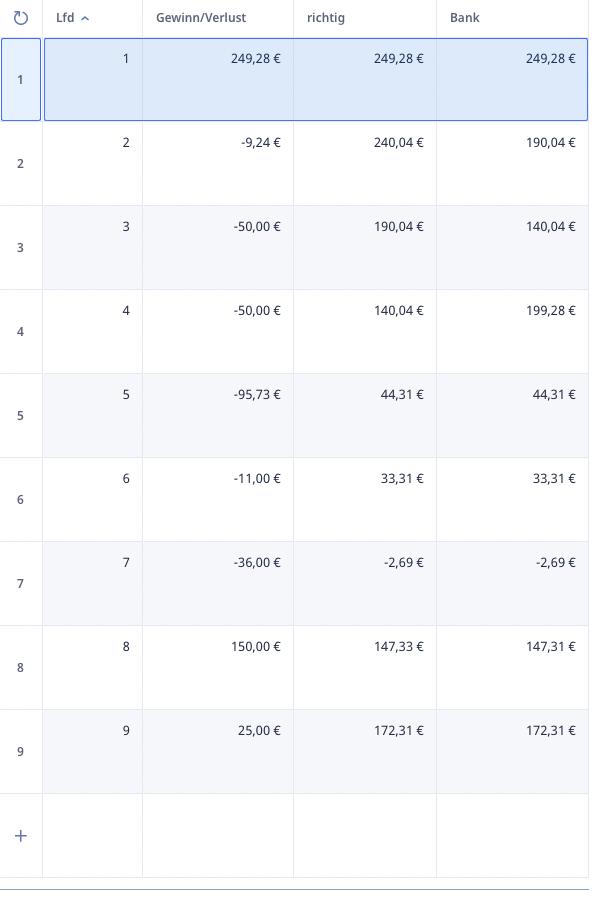Screen dimensions: 608x899
Task: Click Bank cell showing 199,28 €
Action: [x=512, y=331]
